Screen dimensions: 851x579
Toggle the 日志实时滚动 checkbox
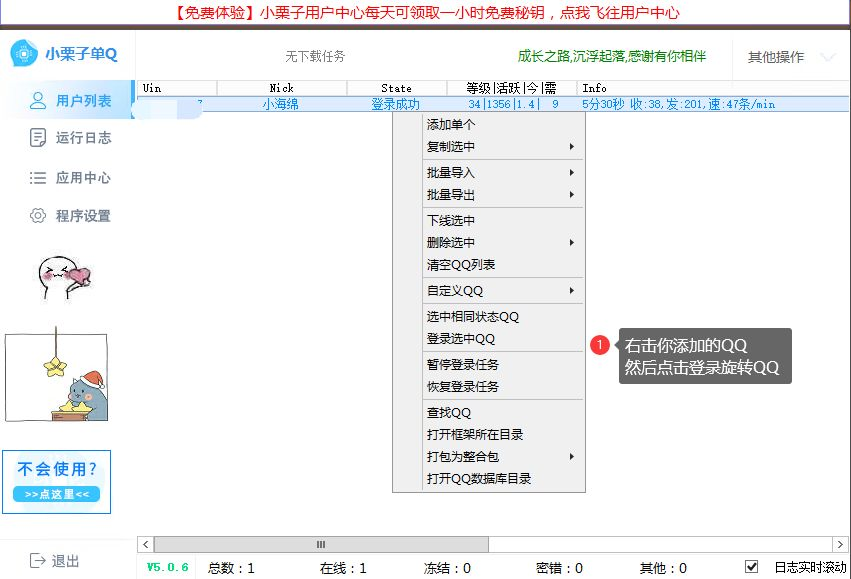coord(751,567)
